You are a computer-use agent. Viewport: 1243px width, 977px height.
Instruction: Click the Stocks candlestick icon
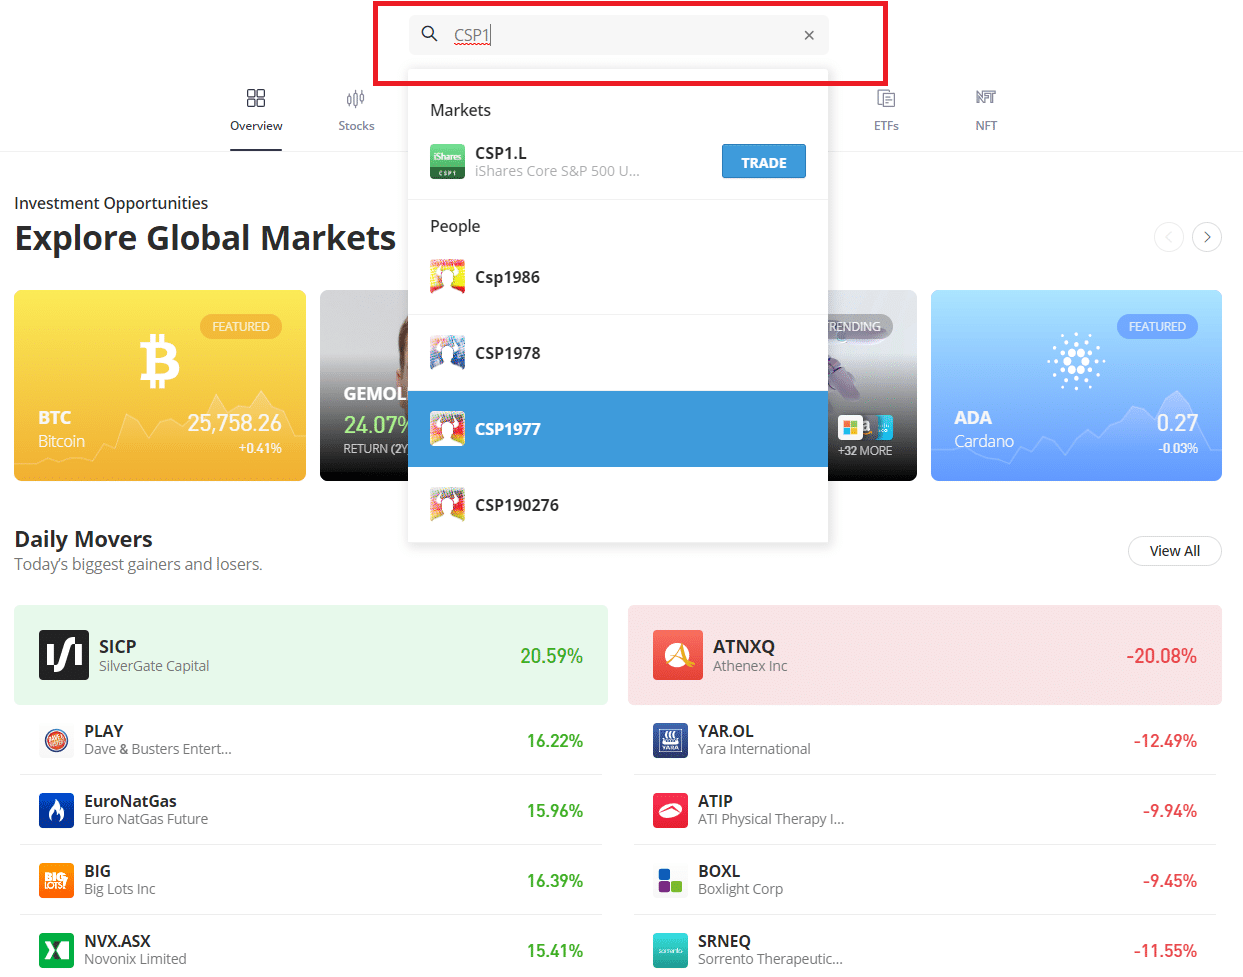(x=356, y=98)
